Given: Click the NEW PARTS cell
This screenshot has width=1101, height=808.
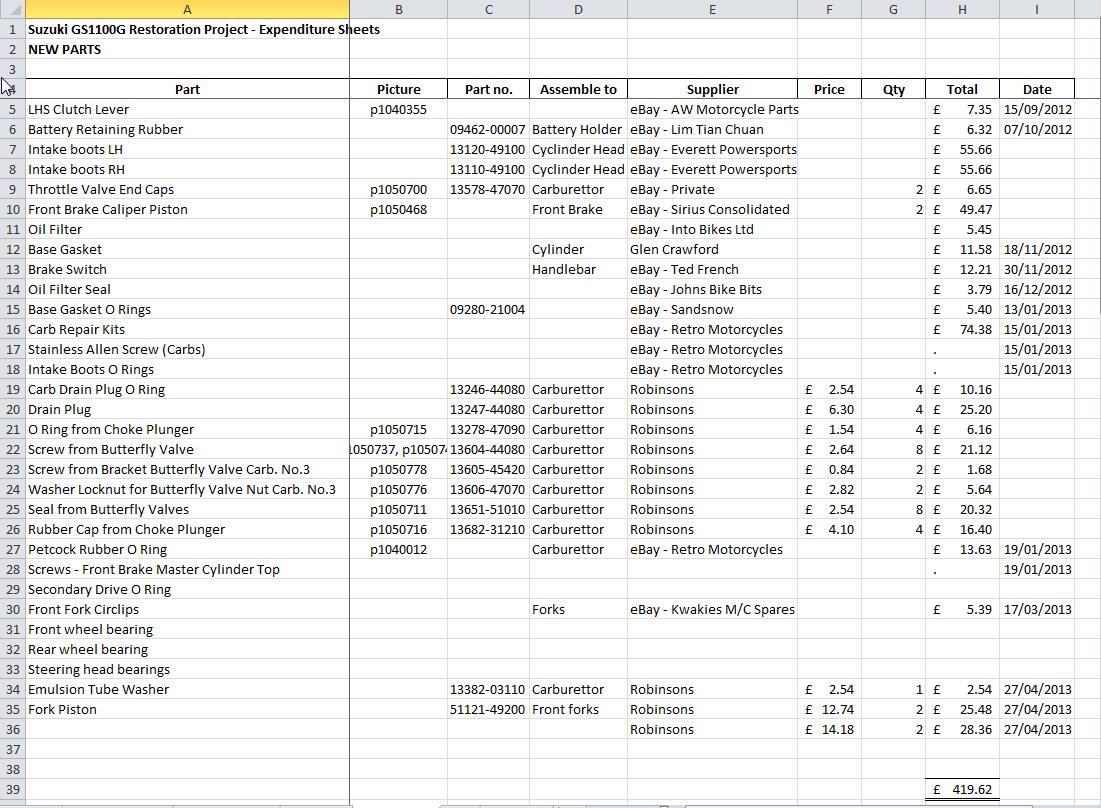Looking at the screenshot, I should pyautogui.click(x=187, y=49).
